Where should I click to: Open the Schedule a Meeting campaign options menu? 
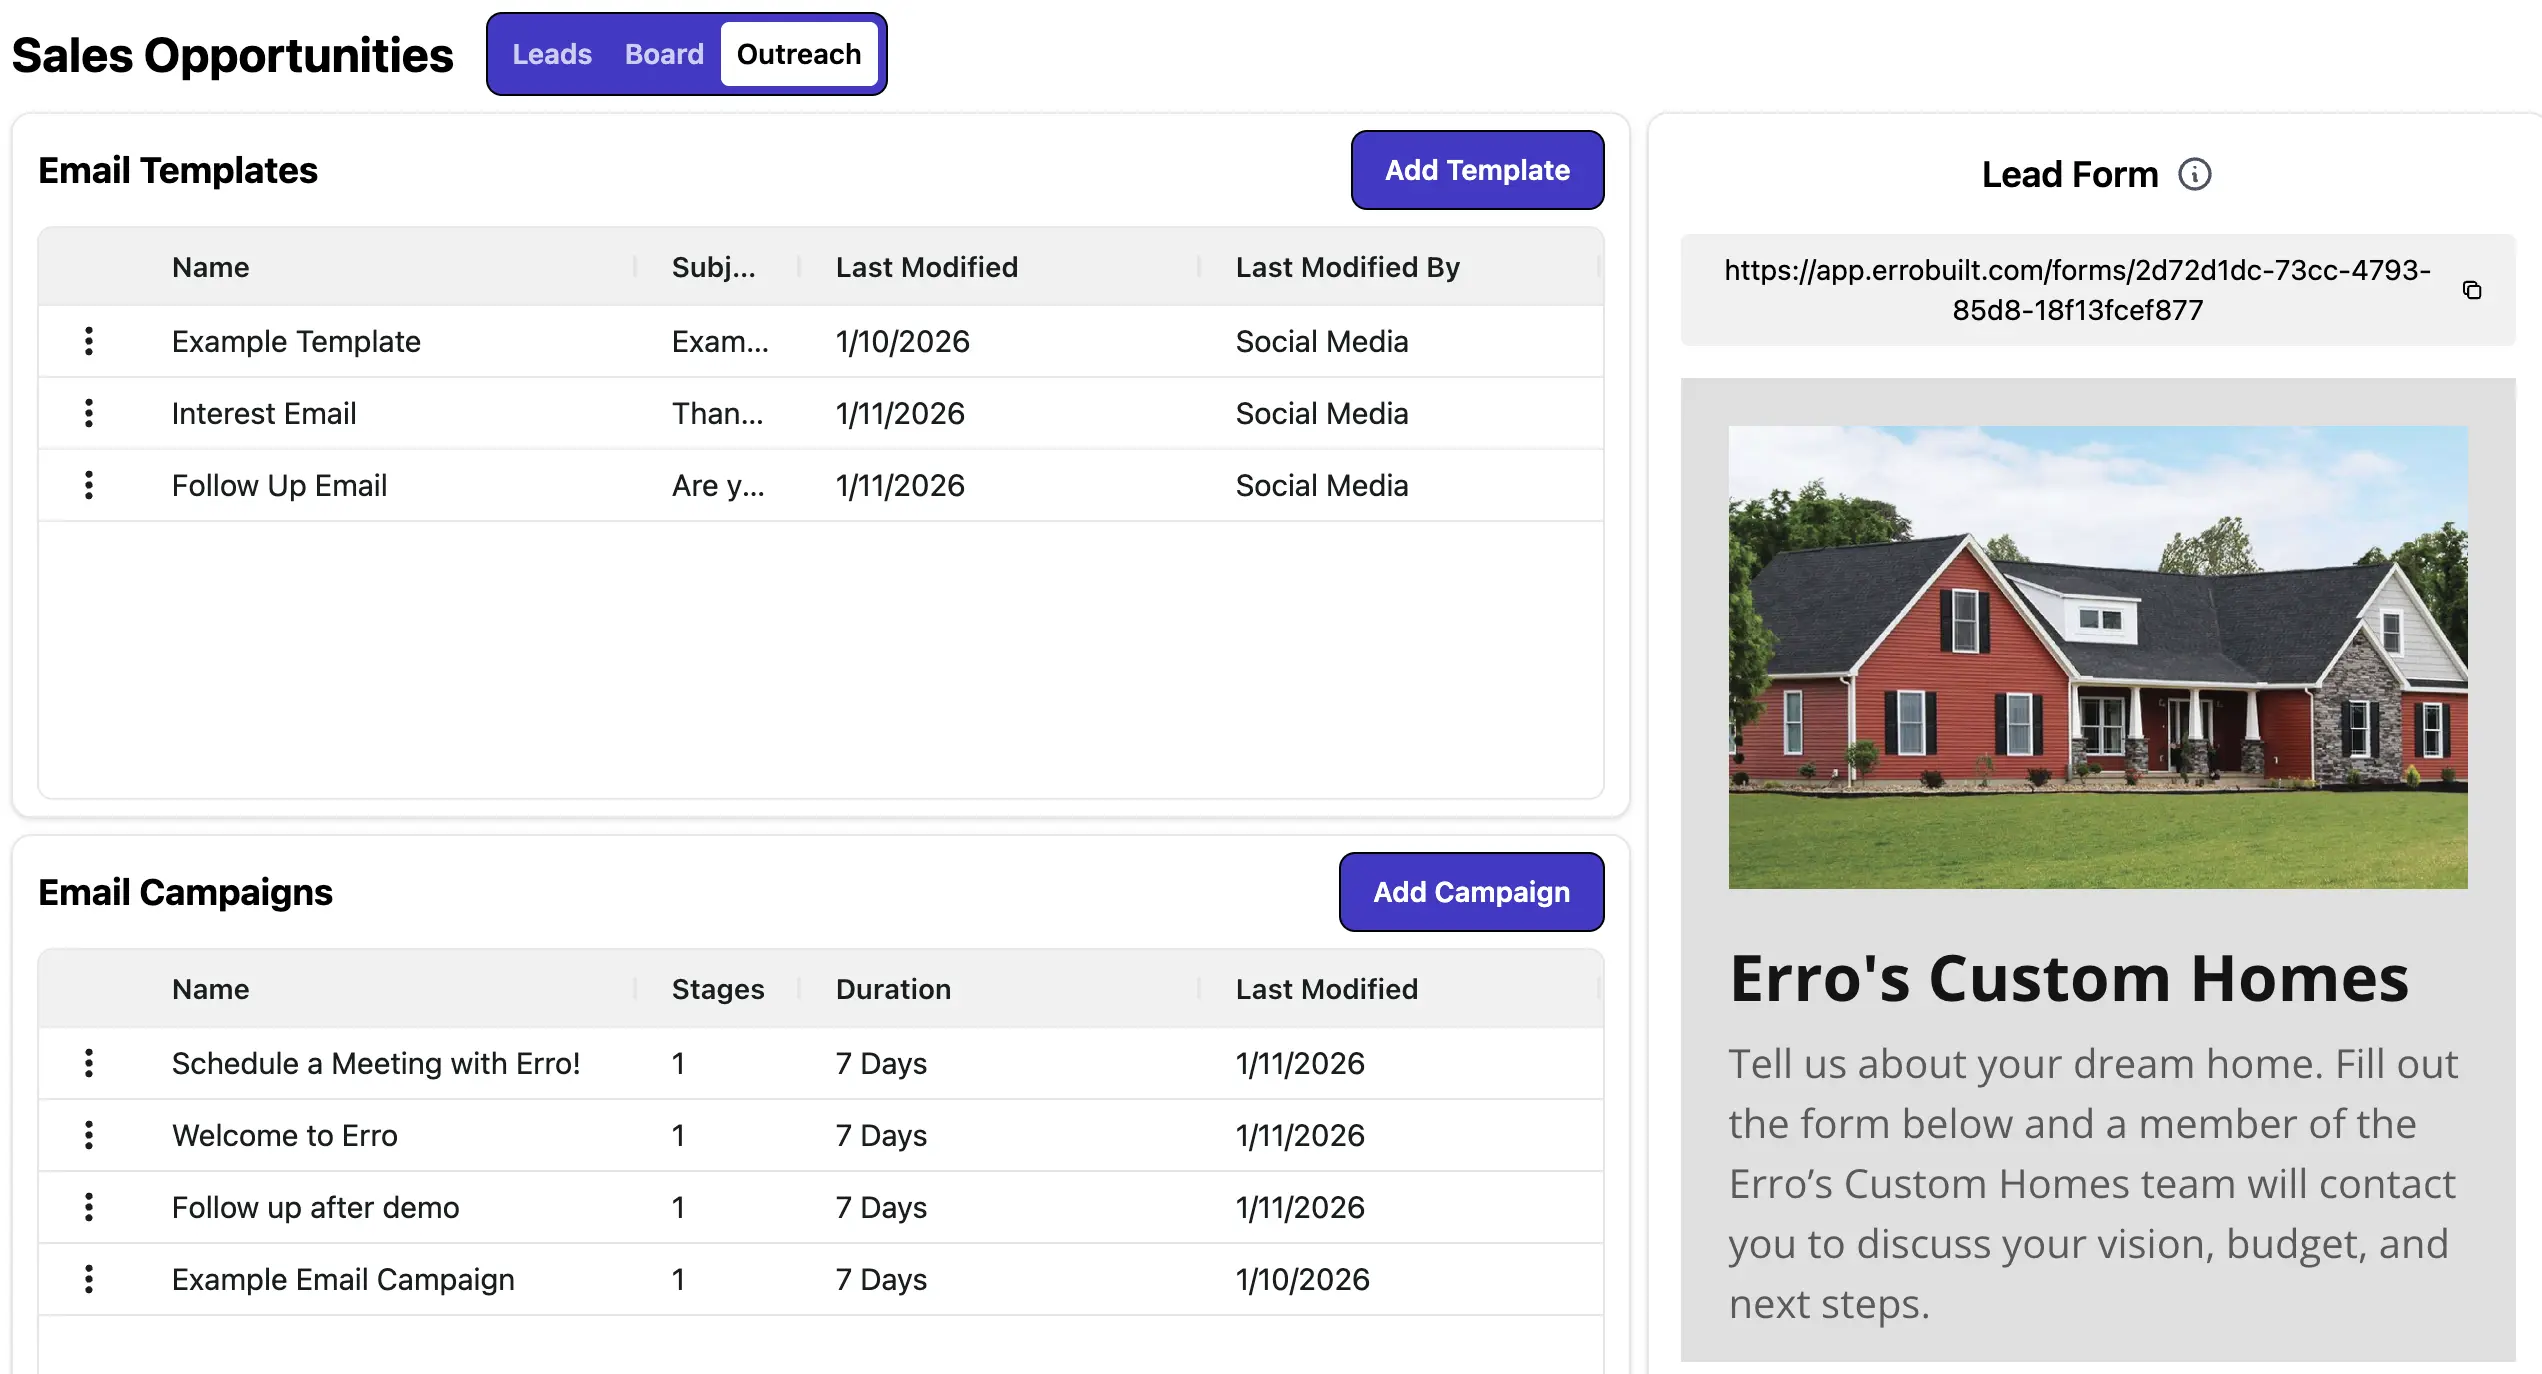click(89, 1063)
